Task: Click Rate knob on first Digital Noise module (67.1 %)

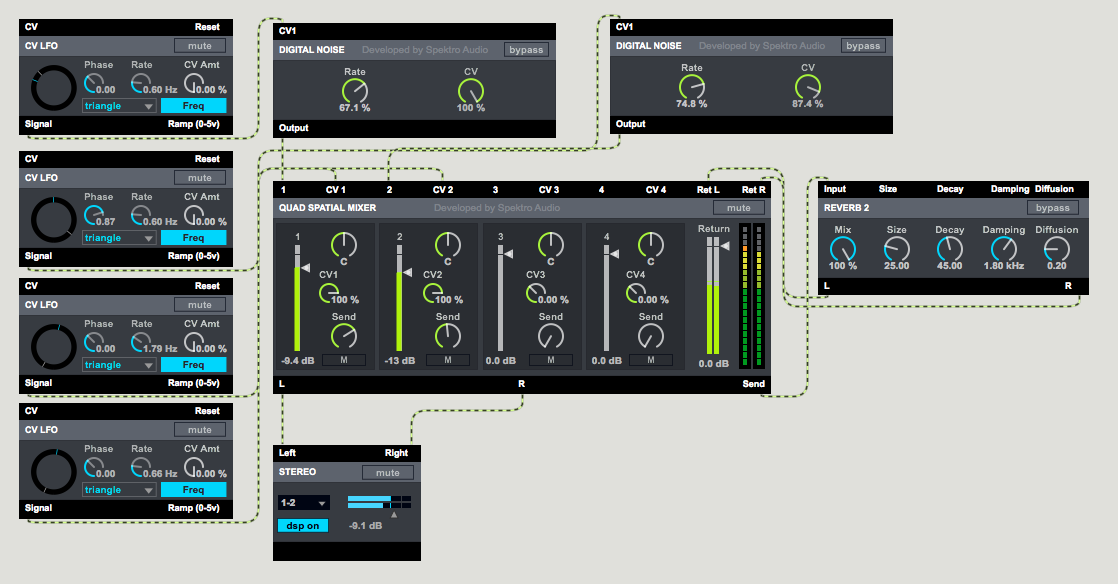Action: pyautogui.click(x=354, y=91)
